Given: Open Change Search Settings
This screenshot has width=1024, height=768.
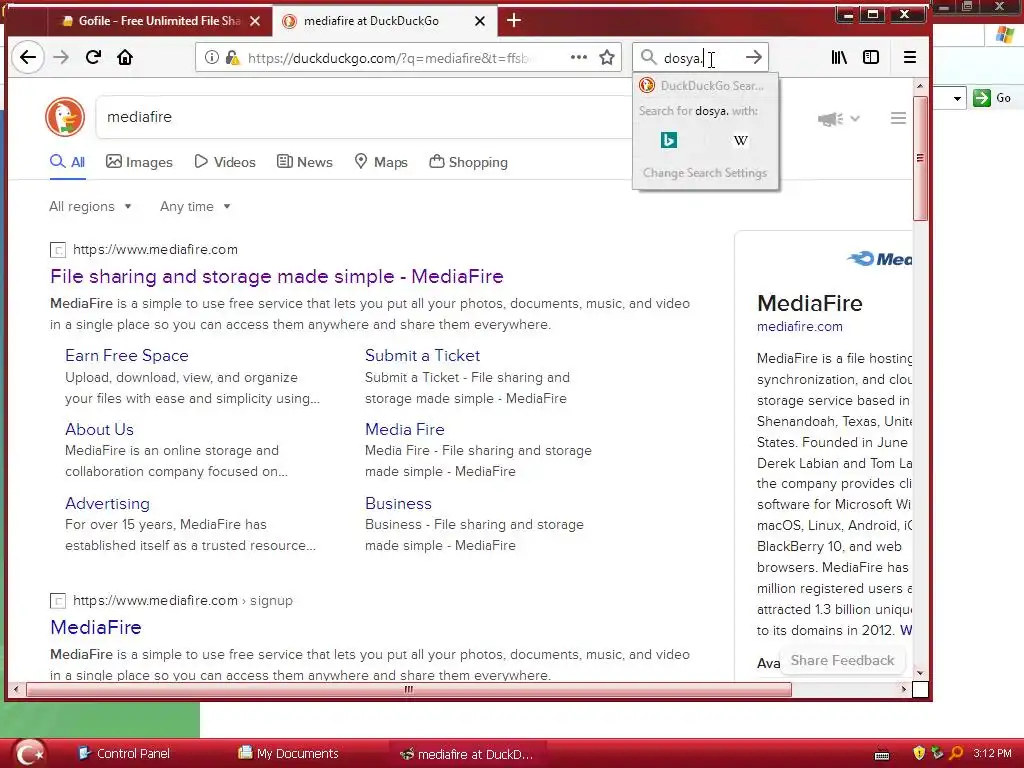Looking at the screenshot, I should pos(705,173).
